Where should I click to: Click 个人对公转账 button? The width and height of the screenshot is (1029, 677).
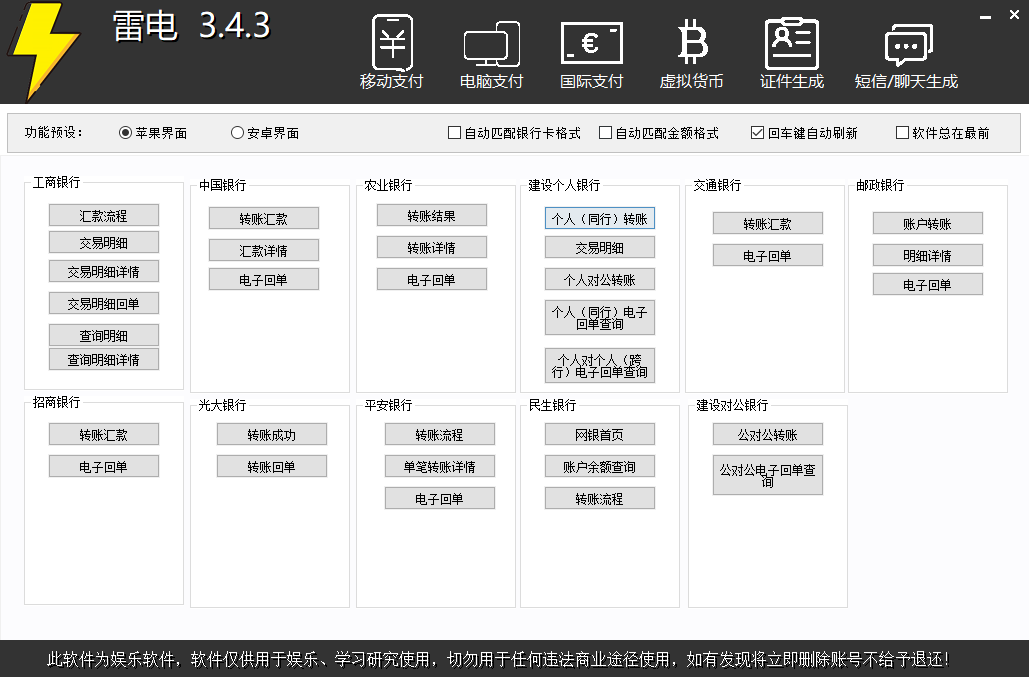tap(600, 279)
